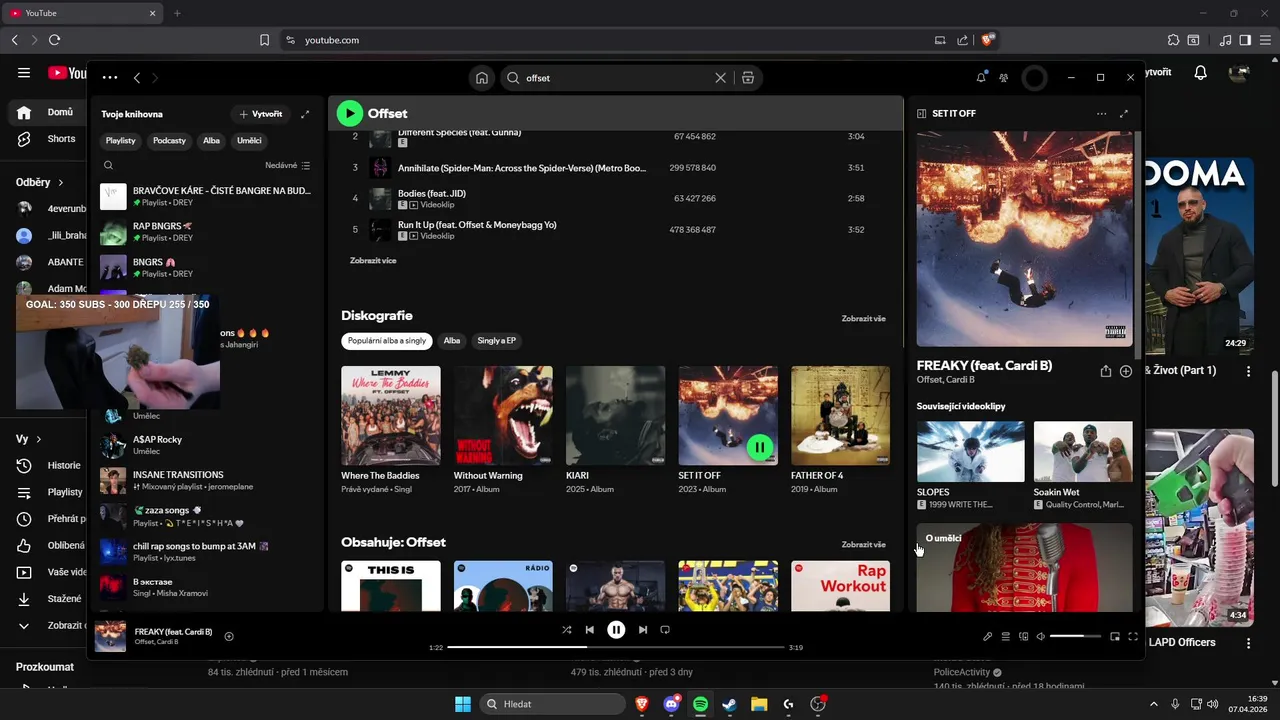Open the Spotify profile avatar circle
Viewport: 1280px width, 720px height.
click(x=1035, y=78)
